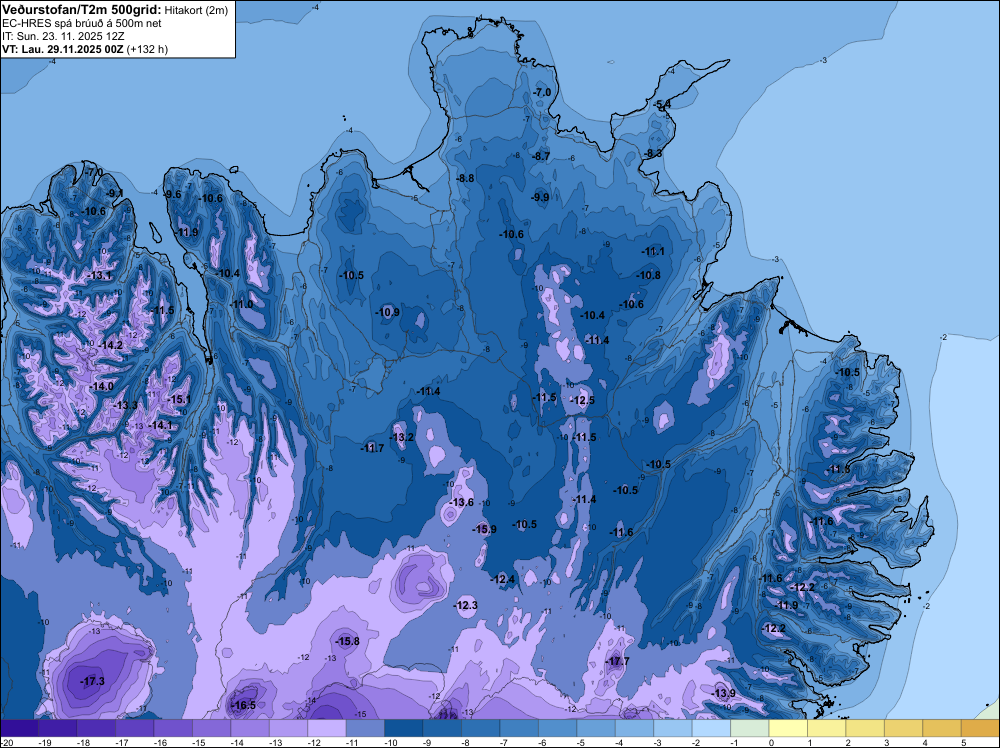The image size is (1000, 748).
Task: Click the -14.2 temperature value
Action: pos(110,345)
